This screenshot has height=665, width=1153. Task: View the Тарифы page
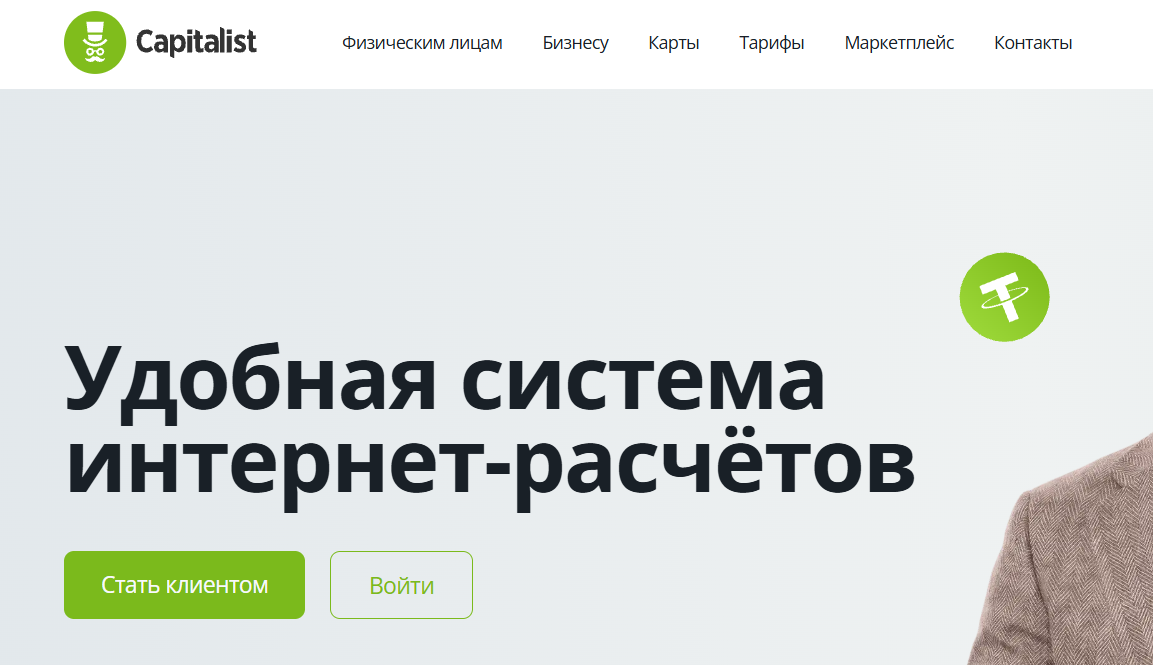coord(771,43)
